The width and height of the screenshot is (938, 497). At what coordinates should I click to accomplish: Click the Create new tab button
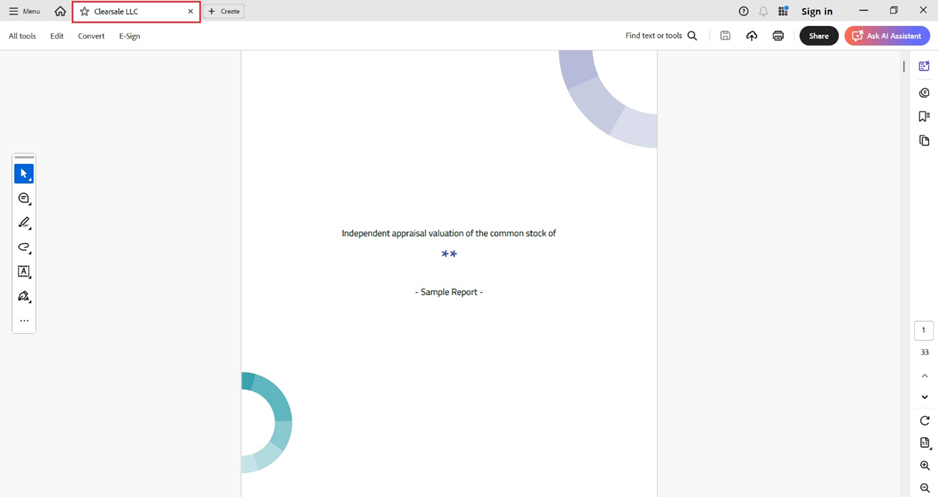coord(224,11)
